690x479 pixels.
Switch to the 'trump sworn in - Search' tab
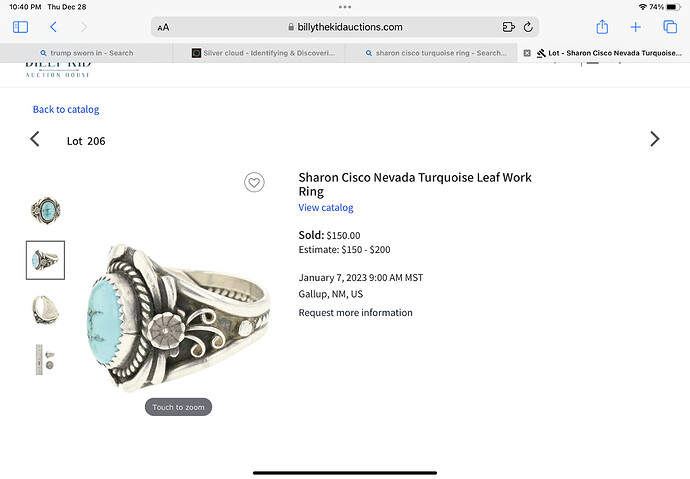(87, 53)
